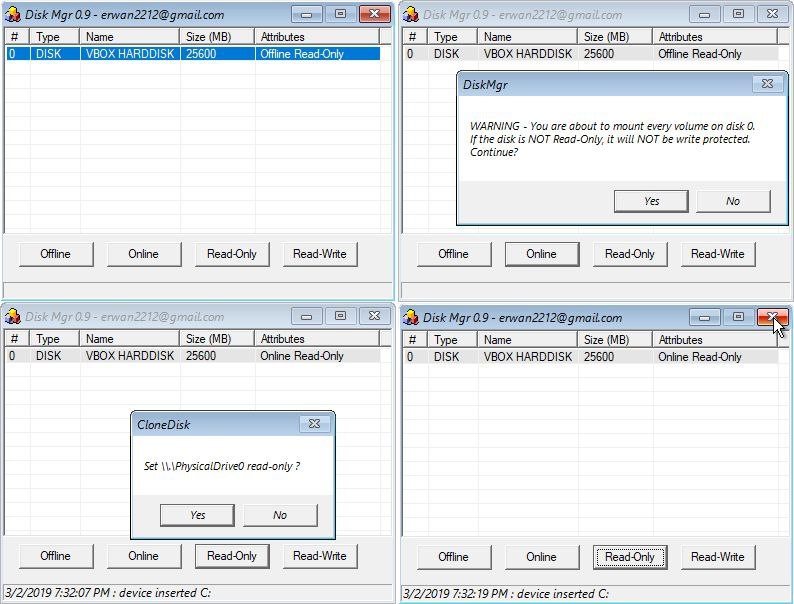Viewport: 794px width, 604px height.
Task: Close the CloneDisk dialog
Action: tap(314, 424)
